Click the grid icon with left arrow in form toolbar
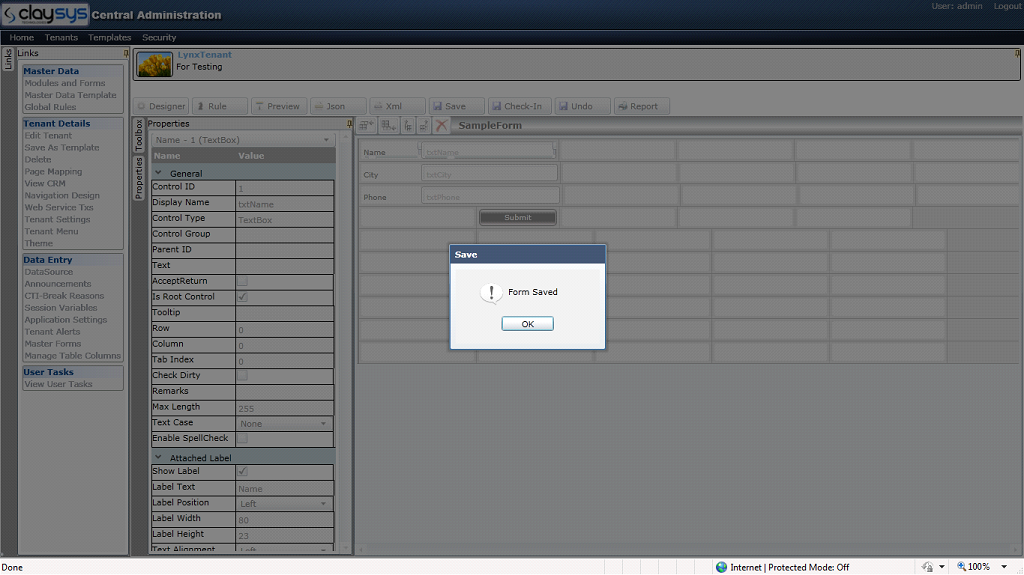 (366, 125)
